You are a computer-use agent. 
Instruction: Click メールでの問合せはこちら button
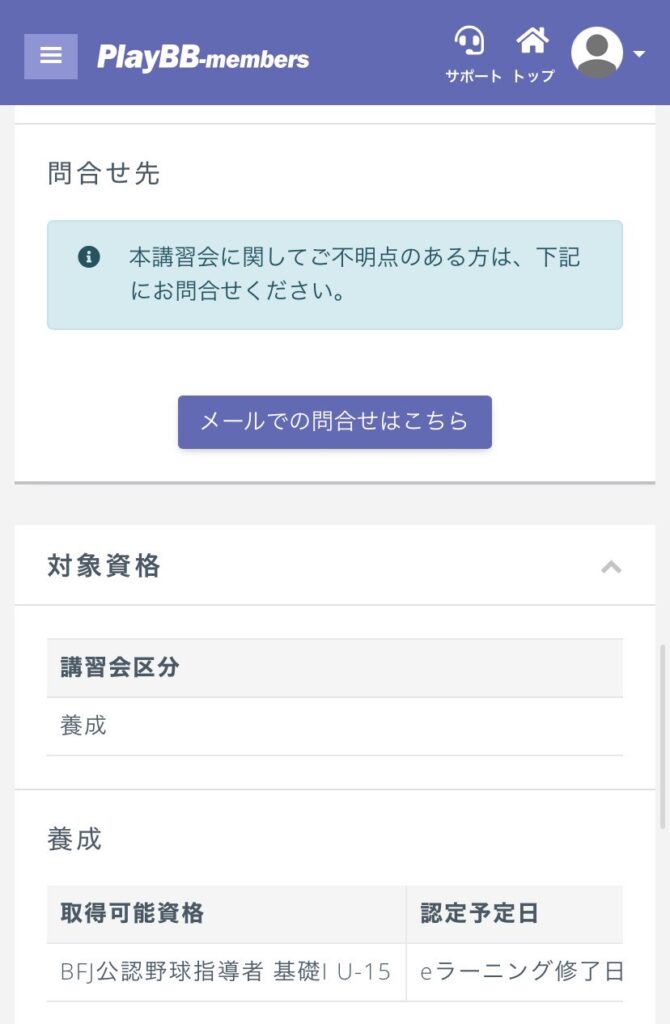[x=334, y=422]
